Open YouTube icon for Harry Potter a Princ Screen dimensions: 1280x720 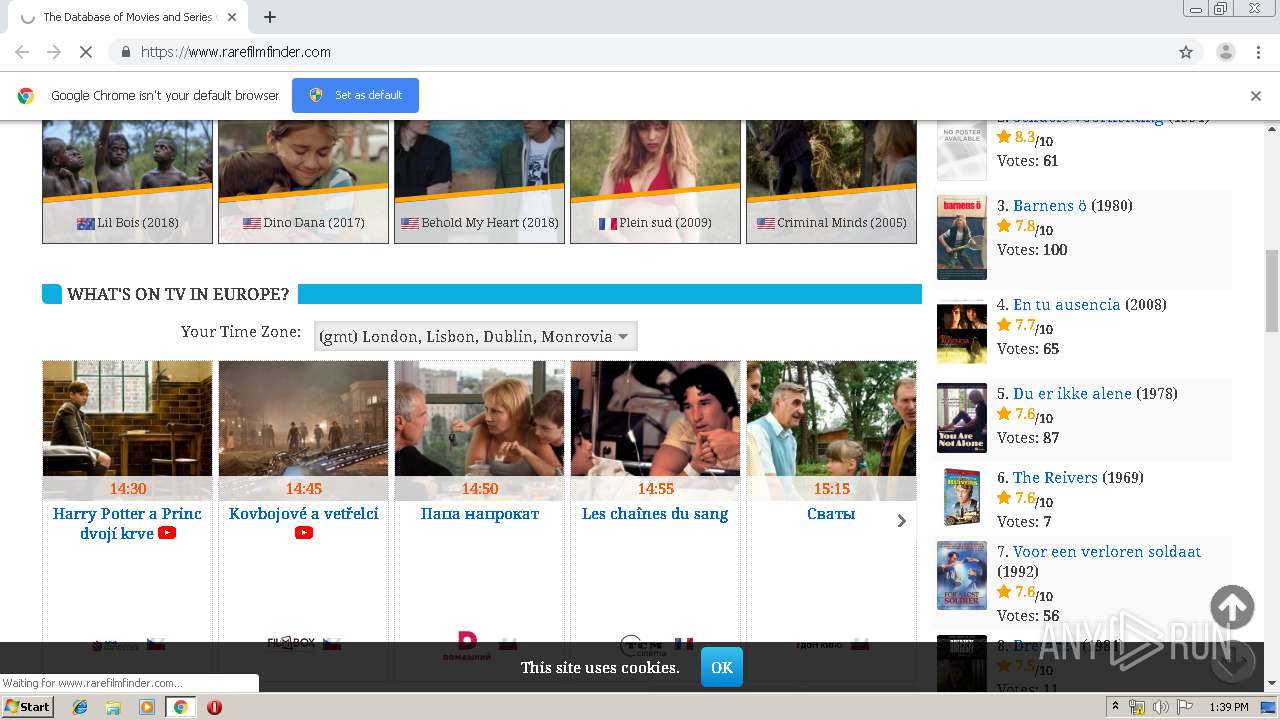tap(167, 533)
